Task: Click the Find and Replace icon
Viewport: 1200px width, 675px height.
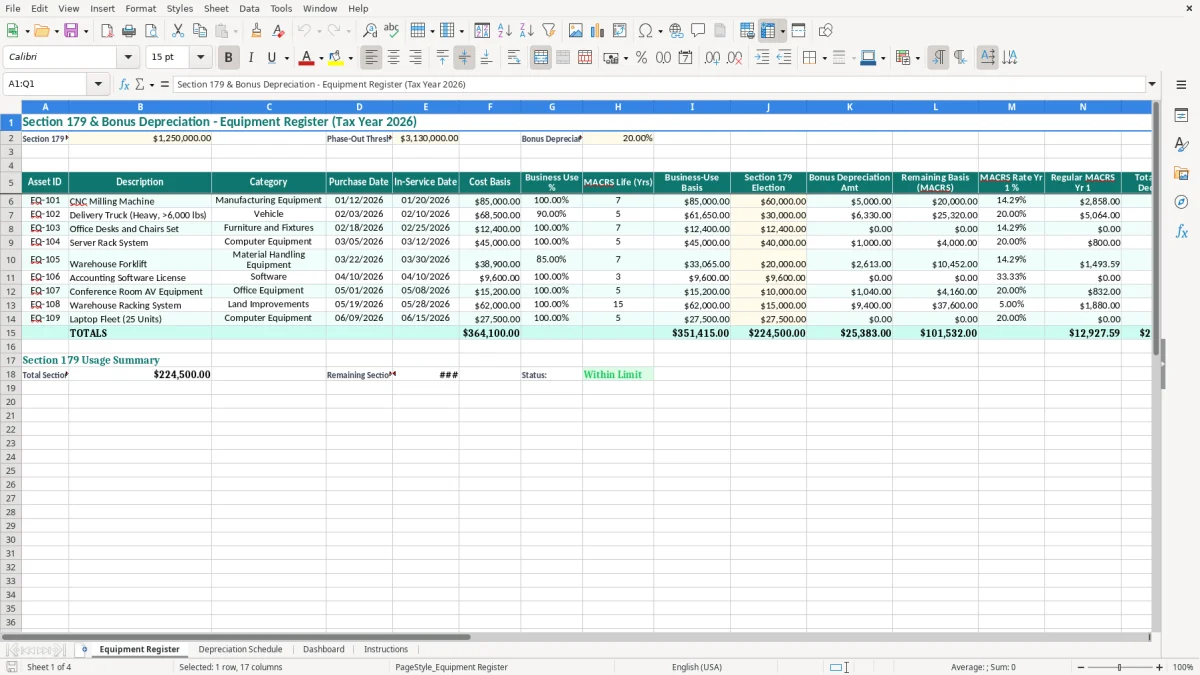Action: 370,31
